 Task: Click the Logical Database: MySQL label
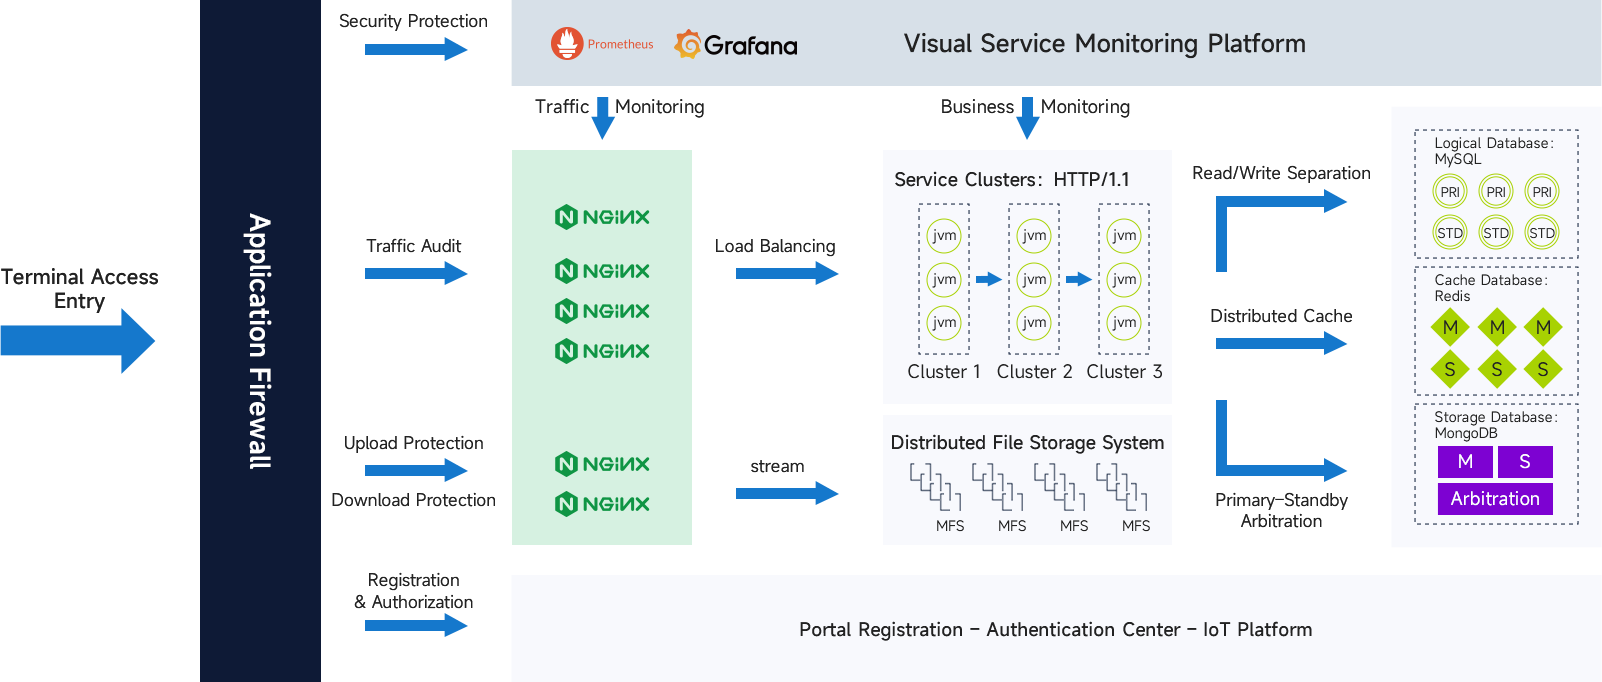1494,151
